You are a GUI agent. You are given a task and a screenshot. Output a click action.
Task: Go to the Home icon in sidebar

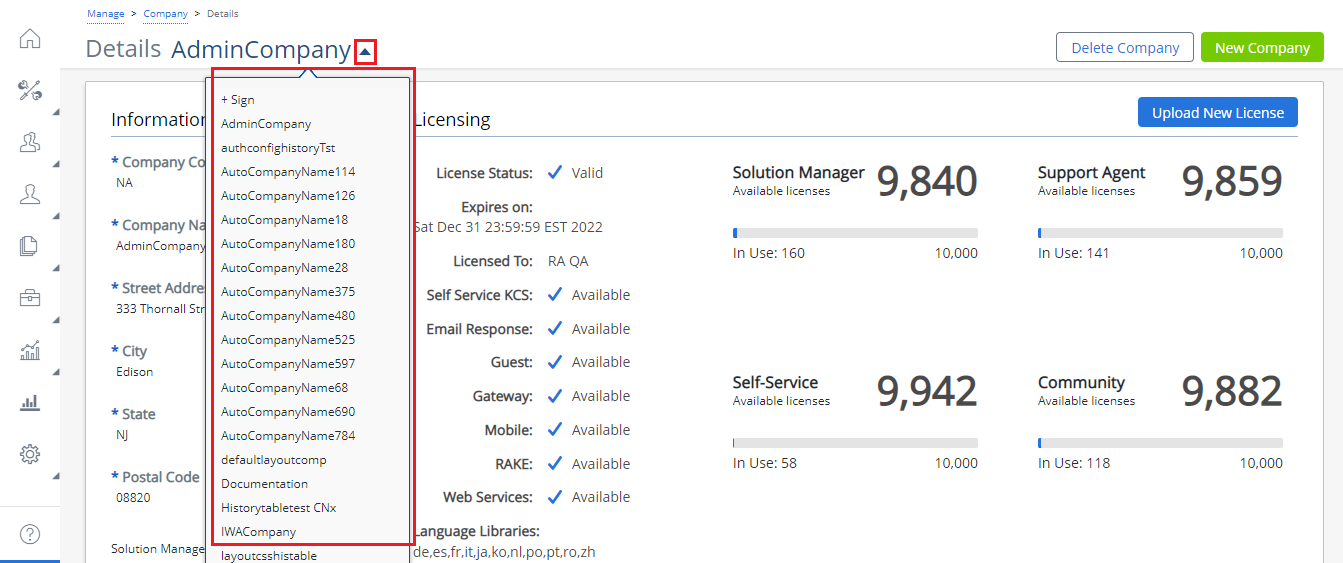(30, 39)
